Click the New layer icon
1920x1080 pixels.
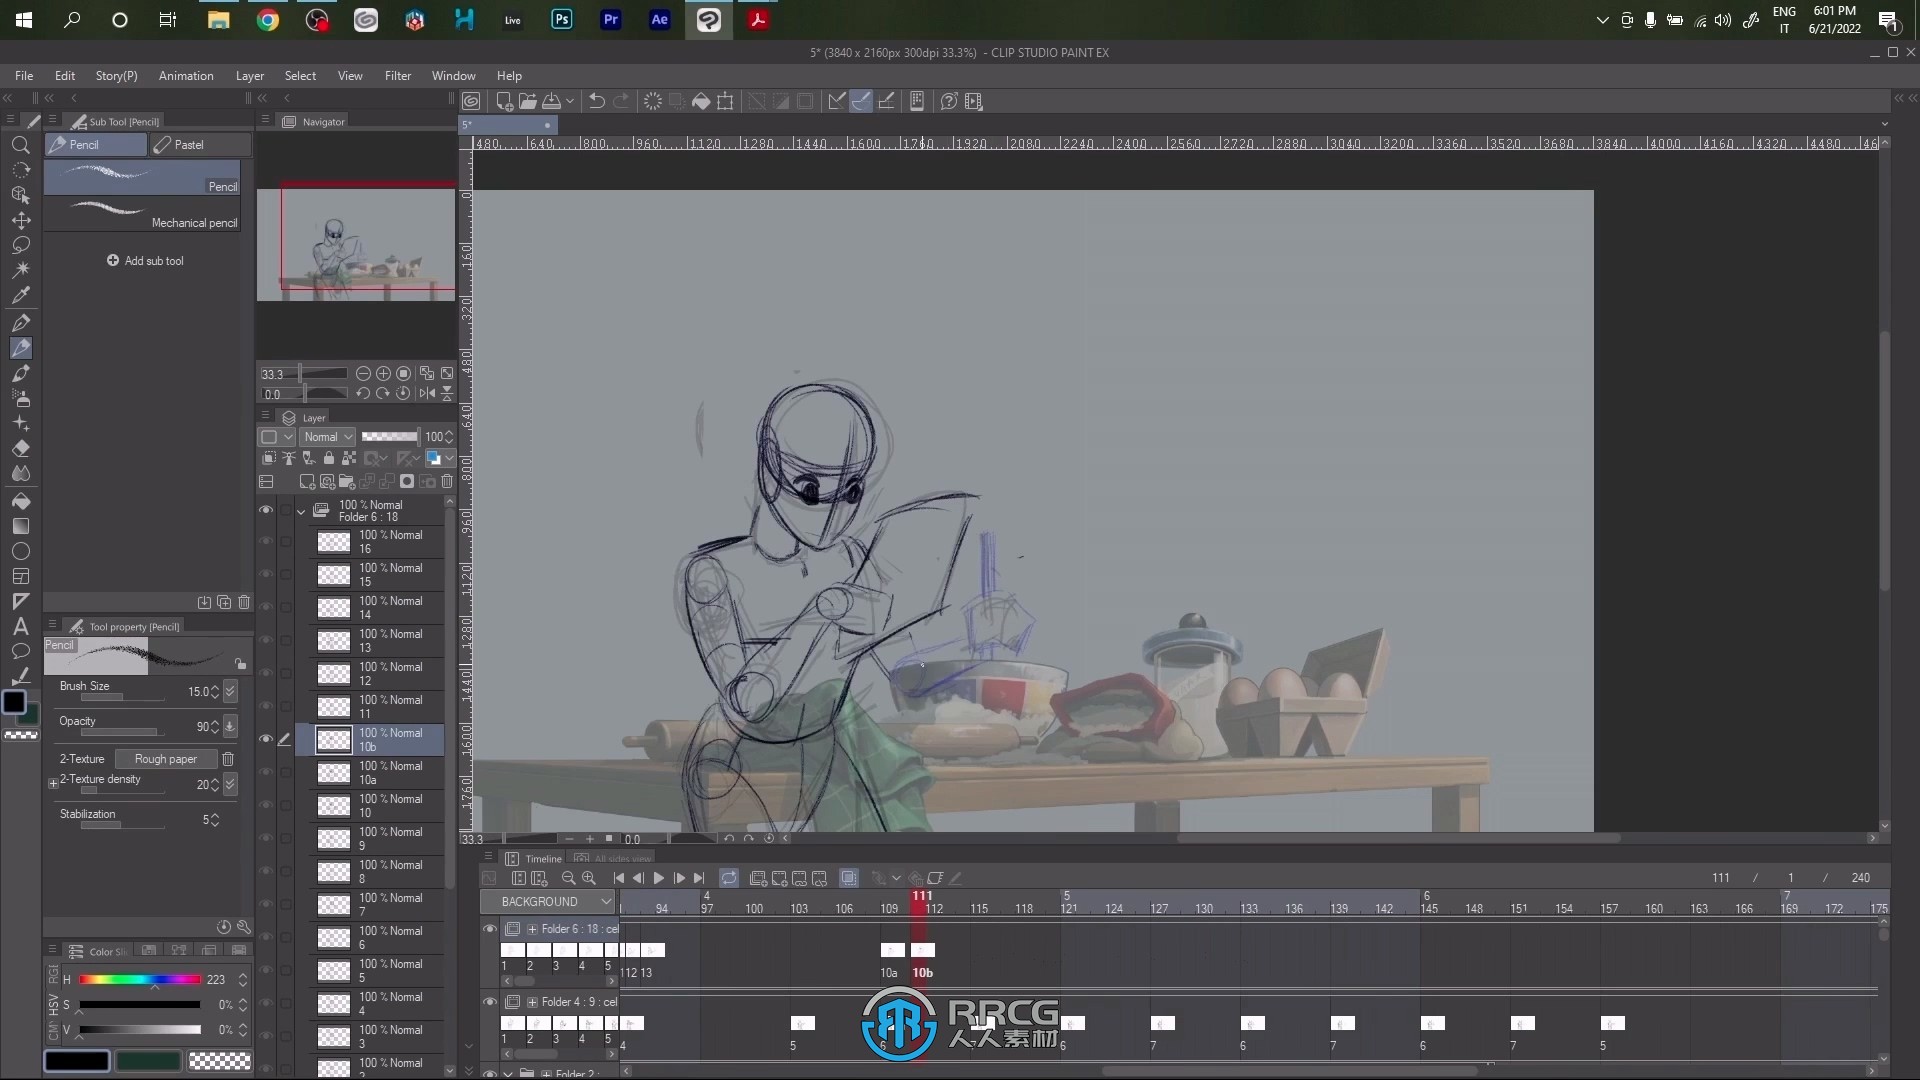301,480
